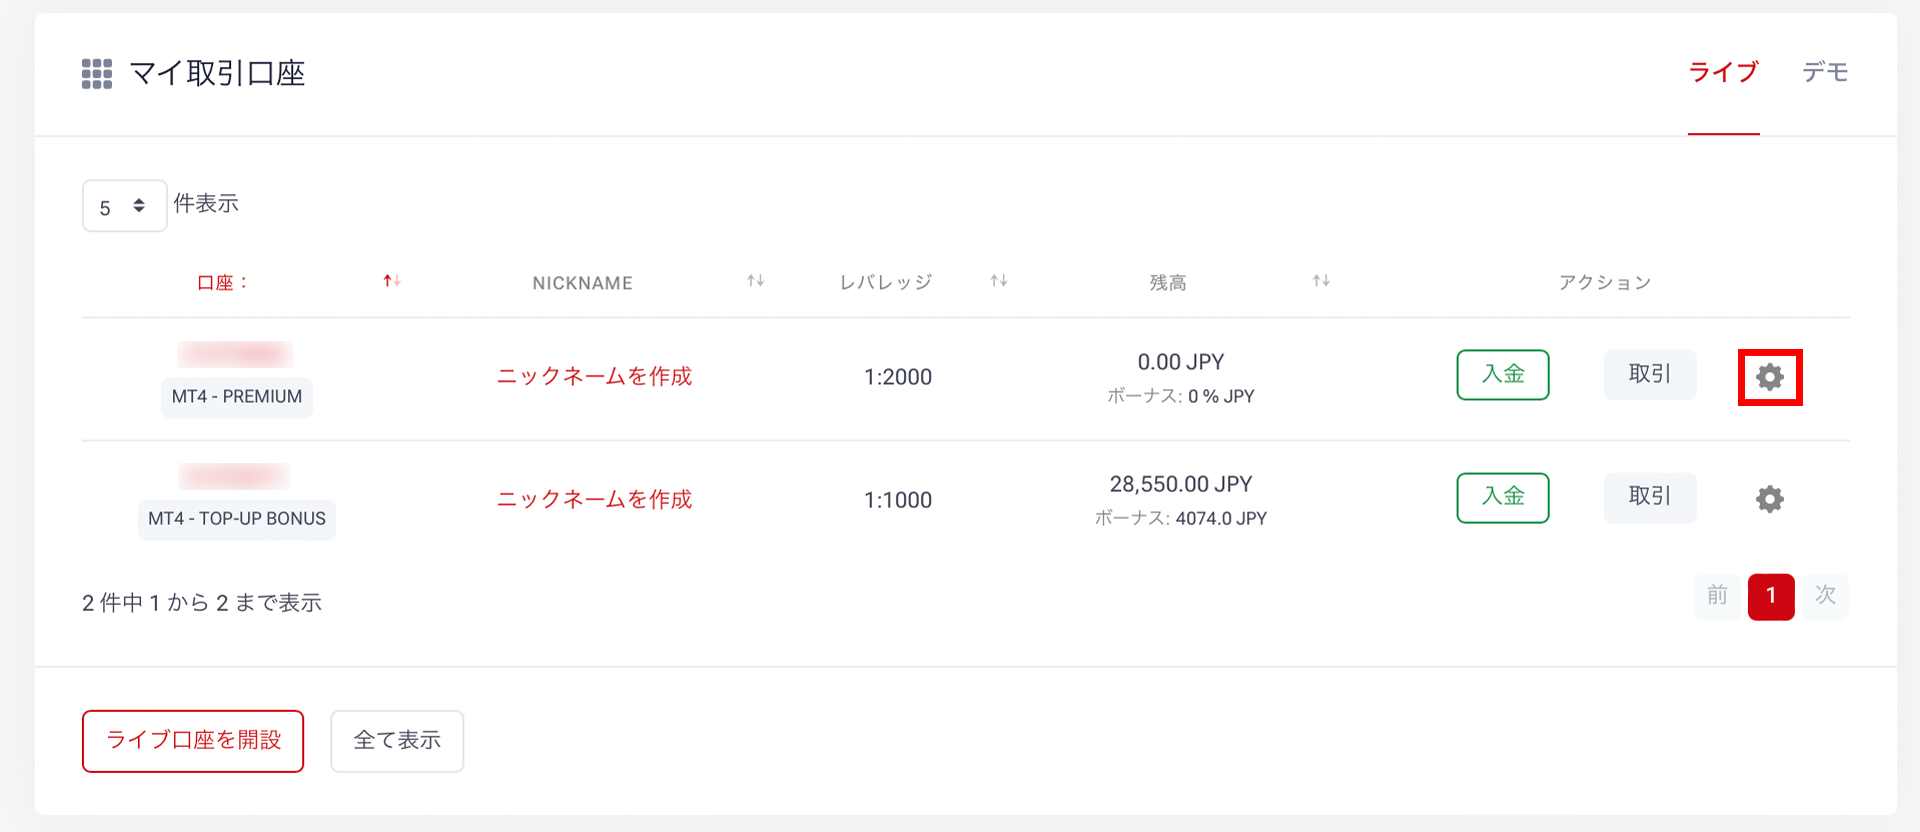The width and height of the screenshot is (1920, 832).
Task: Go to page 1 in pagination
Action: point(1771,597)
